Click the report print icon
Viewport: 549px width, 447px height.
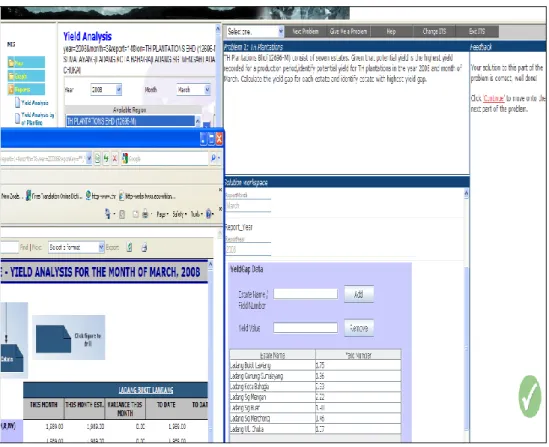pos(144,247)
